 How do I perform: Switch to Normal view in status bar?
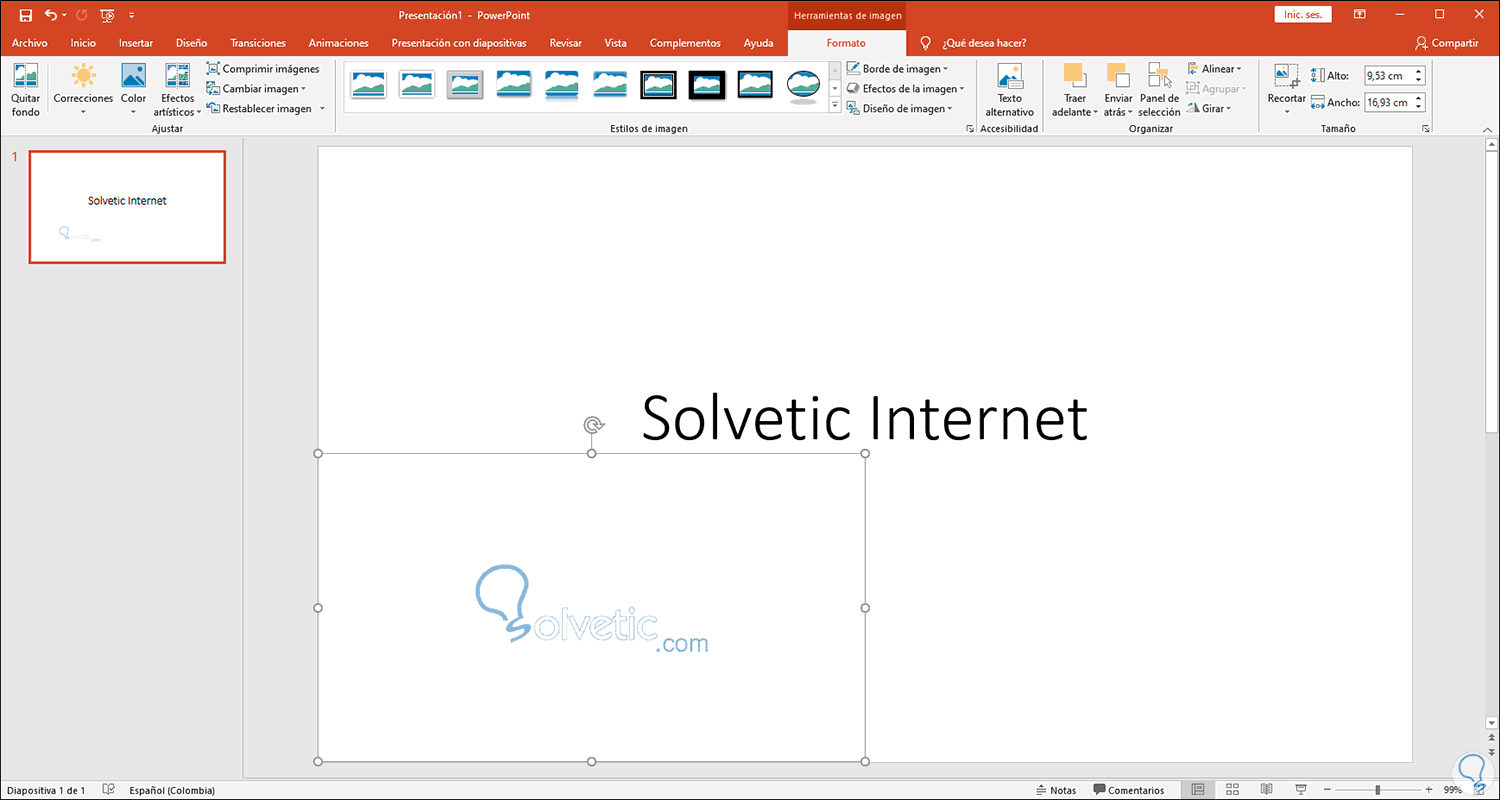(x=1198, y=790)
